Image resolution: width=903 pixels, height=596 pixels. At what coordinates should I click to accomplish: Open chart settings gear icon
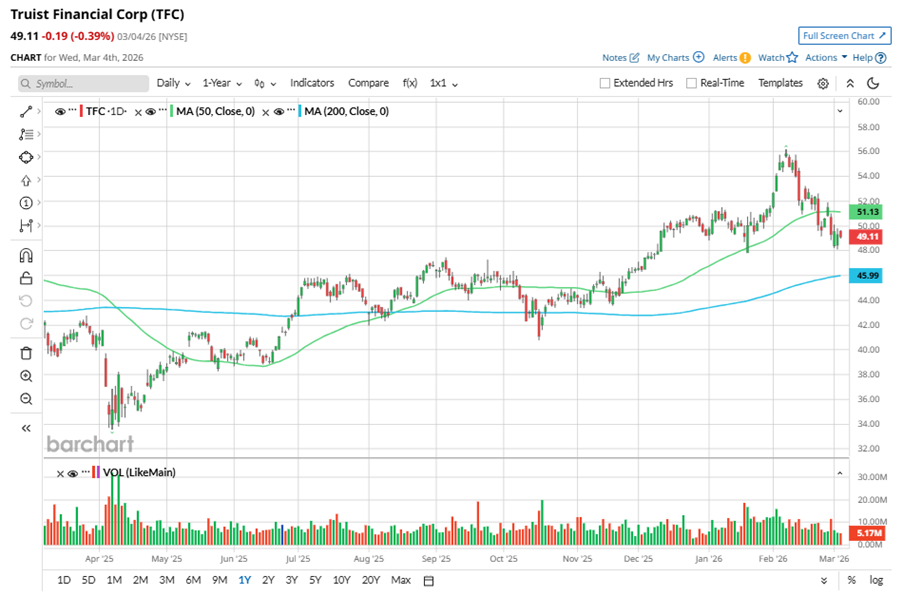(823, 84)
